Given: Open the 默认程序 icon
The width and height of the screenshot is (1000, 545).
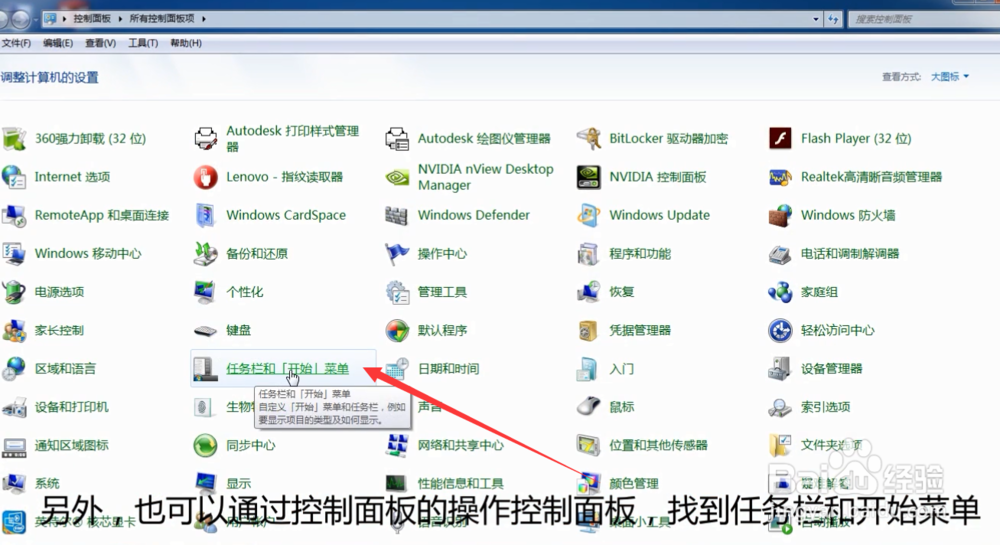Looking at the screenshot, I should pyautogui.click(x=397, y=330).
